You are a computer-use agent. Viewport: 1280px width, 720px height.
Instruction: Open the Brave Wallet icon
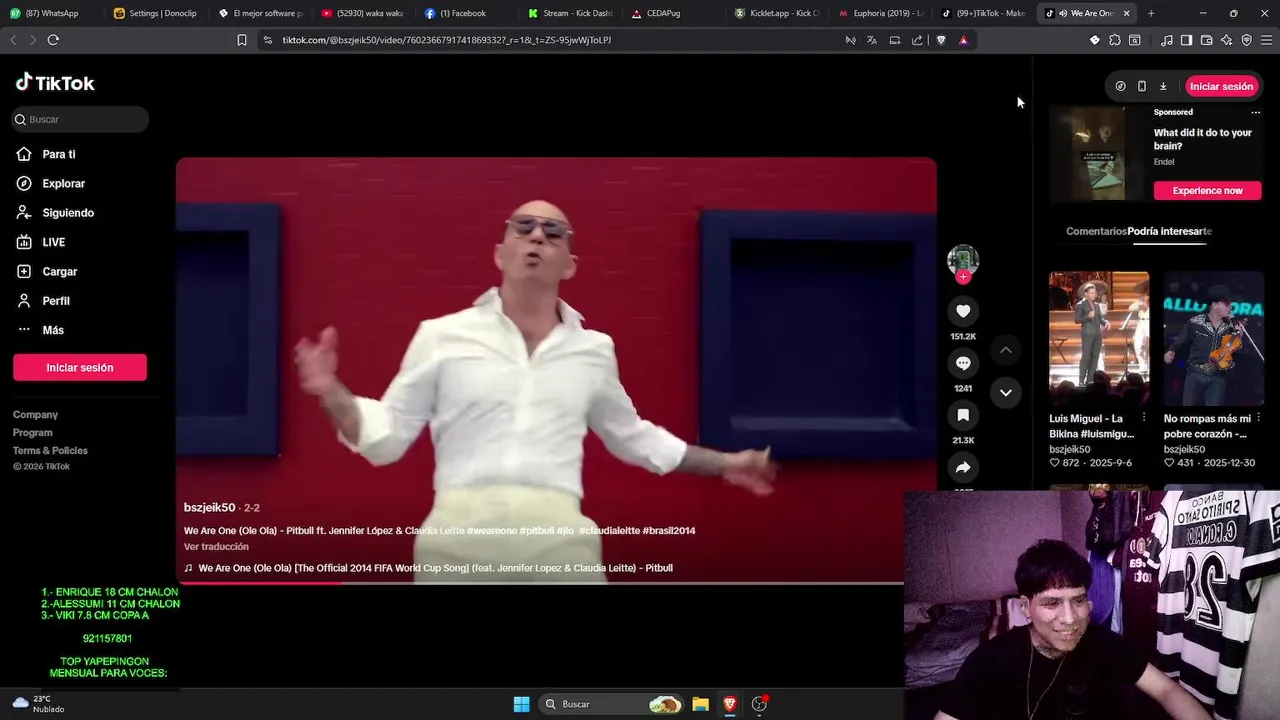pyautogui.click(x=1206, y=40)
